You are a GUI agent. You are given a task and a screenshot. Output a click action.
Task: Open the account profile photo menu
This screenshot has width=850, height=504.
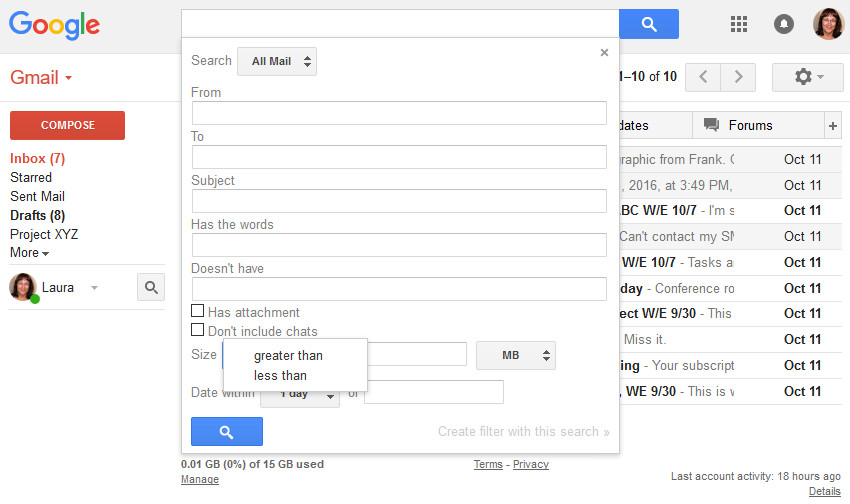[828, 24]
